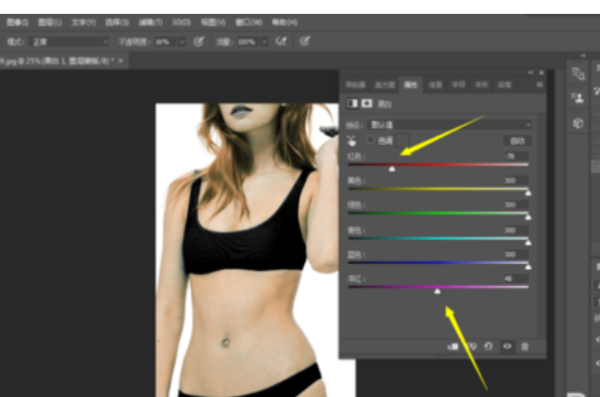This screenshot has width=600, height=397.
Task: Click the 自动 auto button
Action: click(x=518, y=141)
